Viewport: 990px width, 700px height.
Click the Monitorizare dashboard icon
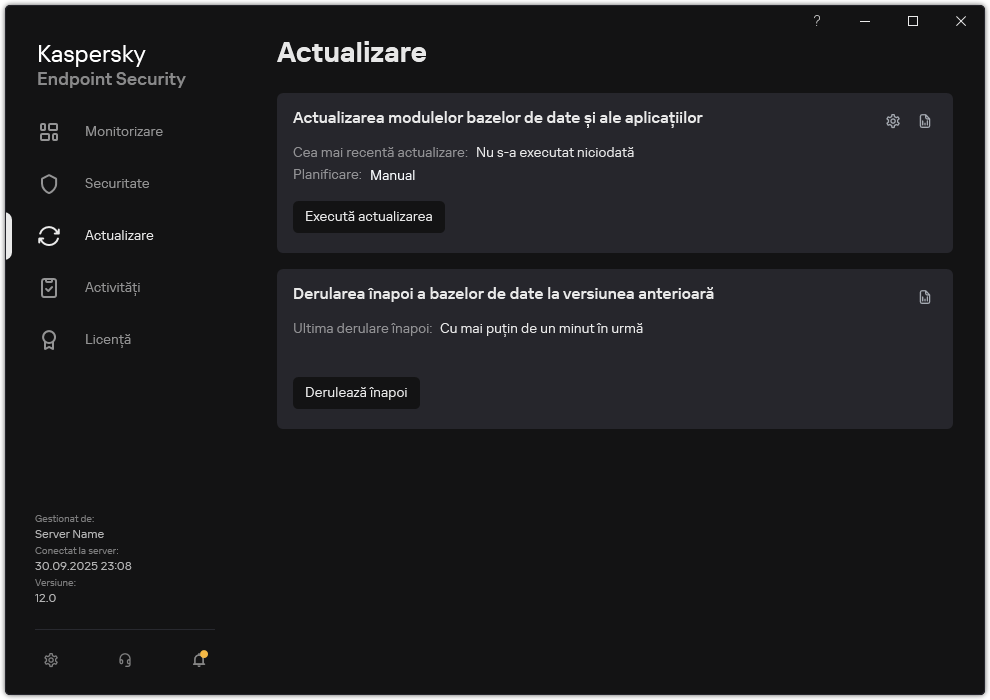(x=49, y=132)
